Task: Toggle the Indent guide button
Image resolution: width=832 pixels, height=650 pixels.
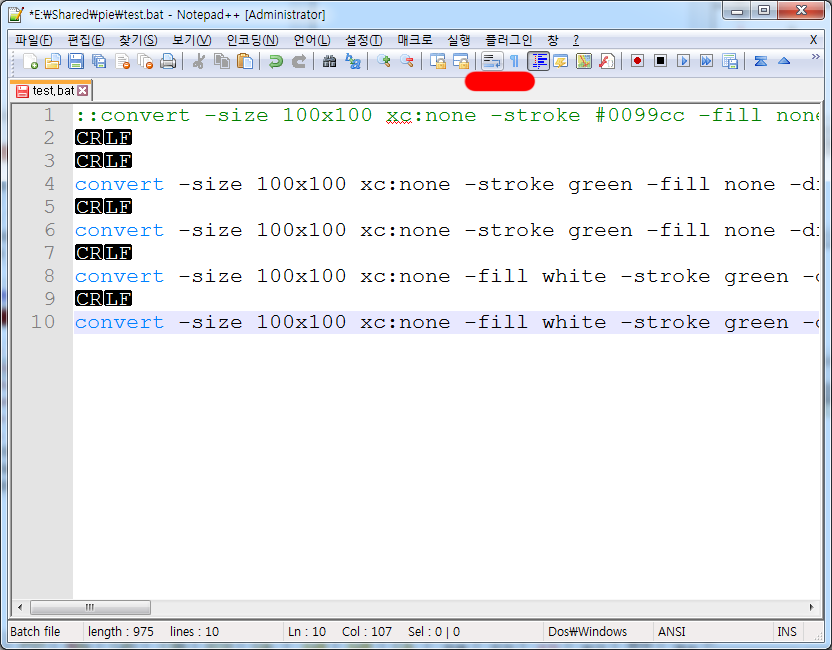Action: click(x=539, y=61)
